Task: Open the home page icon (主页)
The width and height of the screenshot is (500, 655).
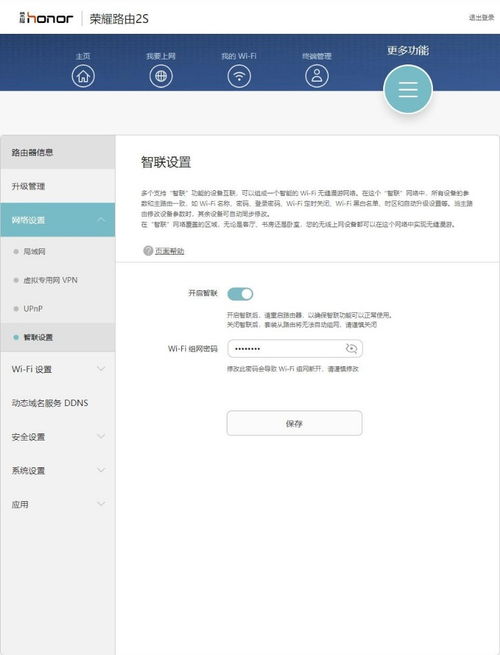Action: pyautogui.click(x=83, y=76)
